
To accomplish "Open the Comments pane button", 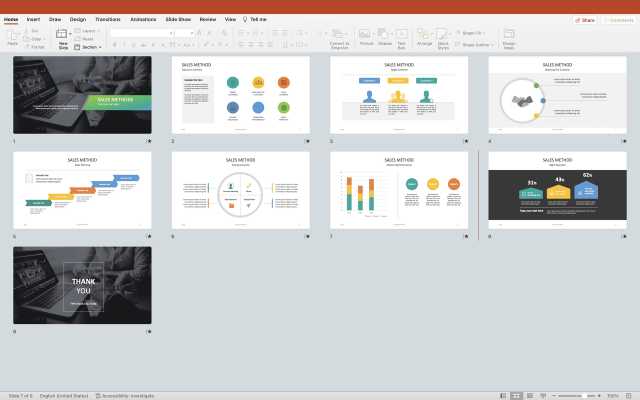I will (x=618, y=19).
